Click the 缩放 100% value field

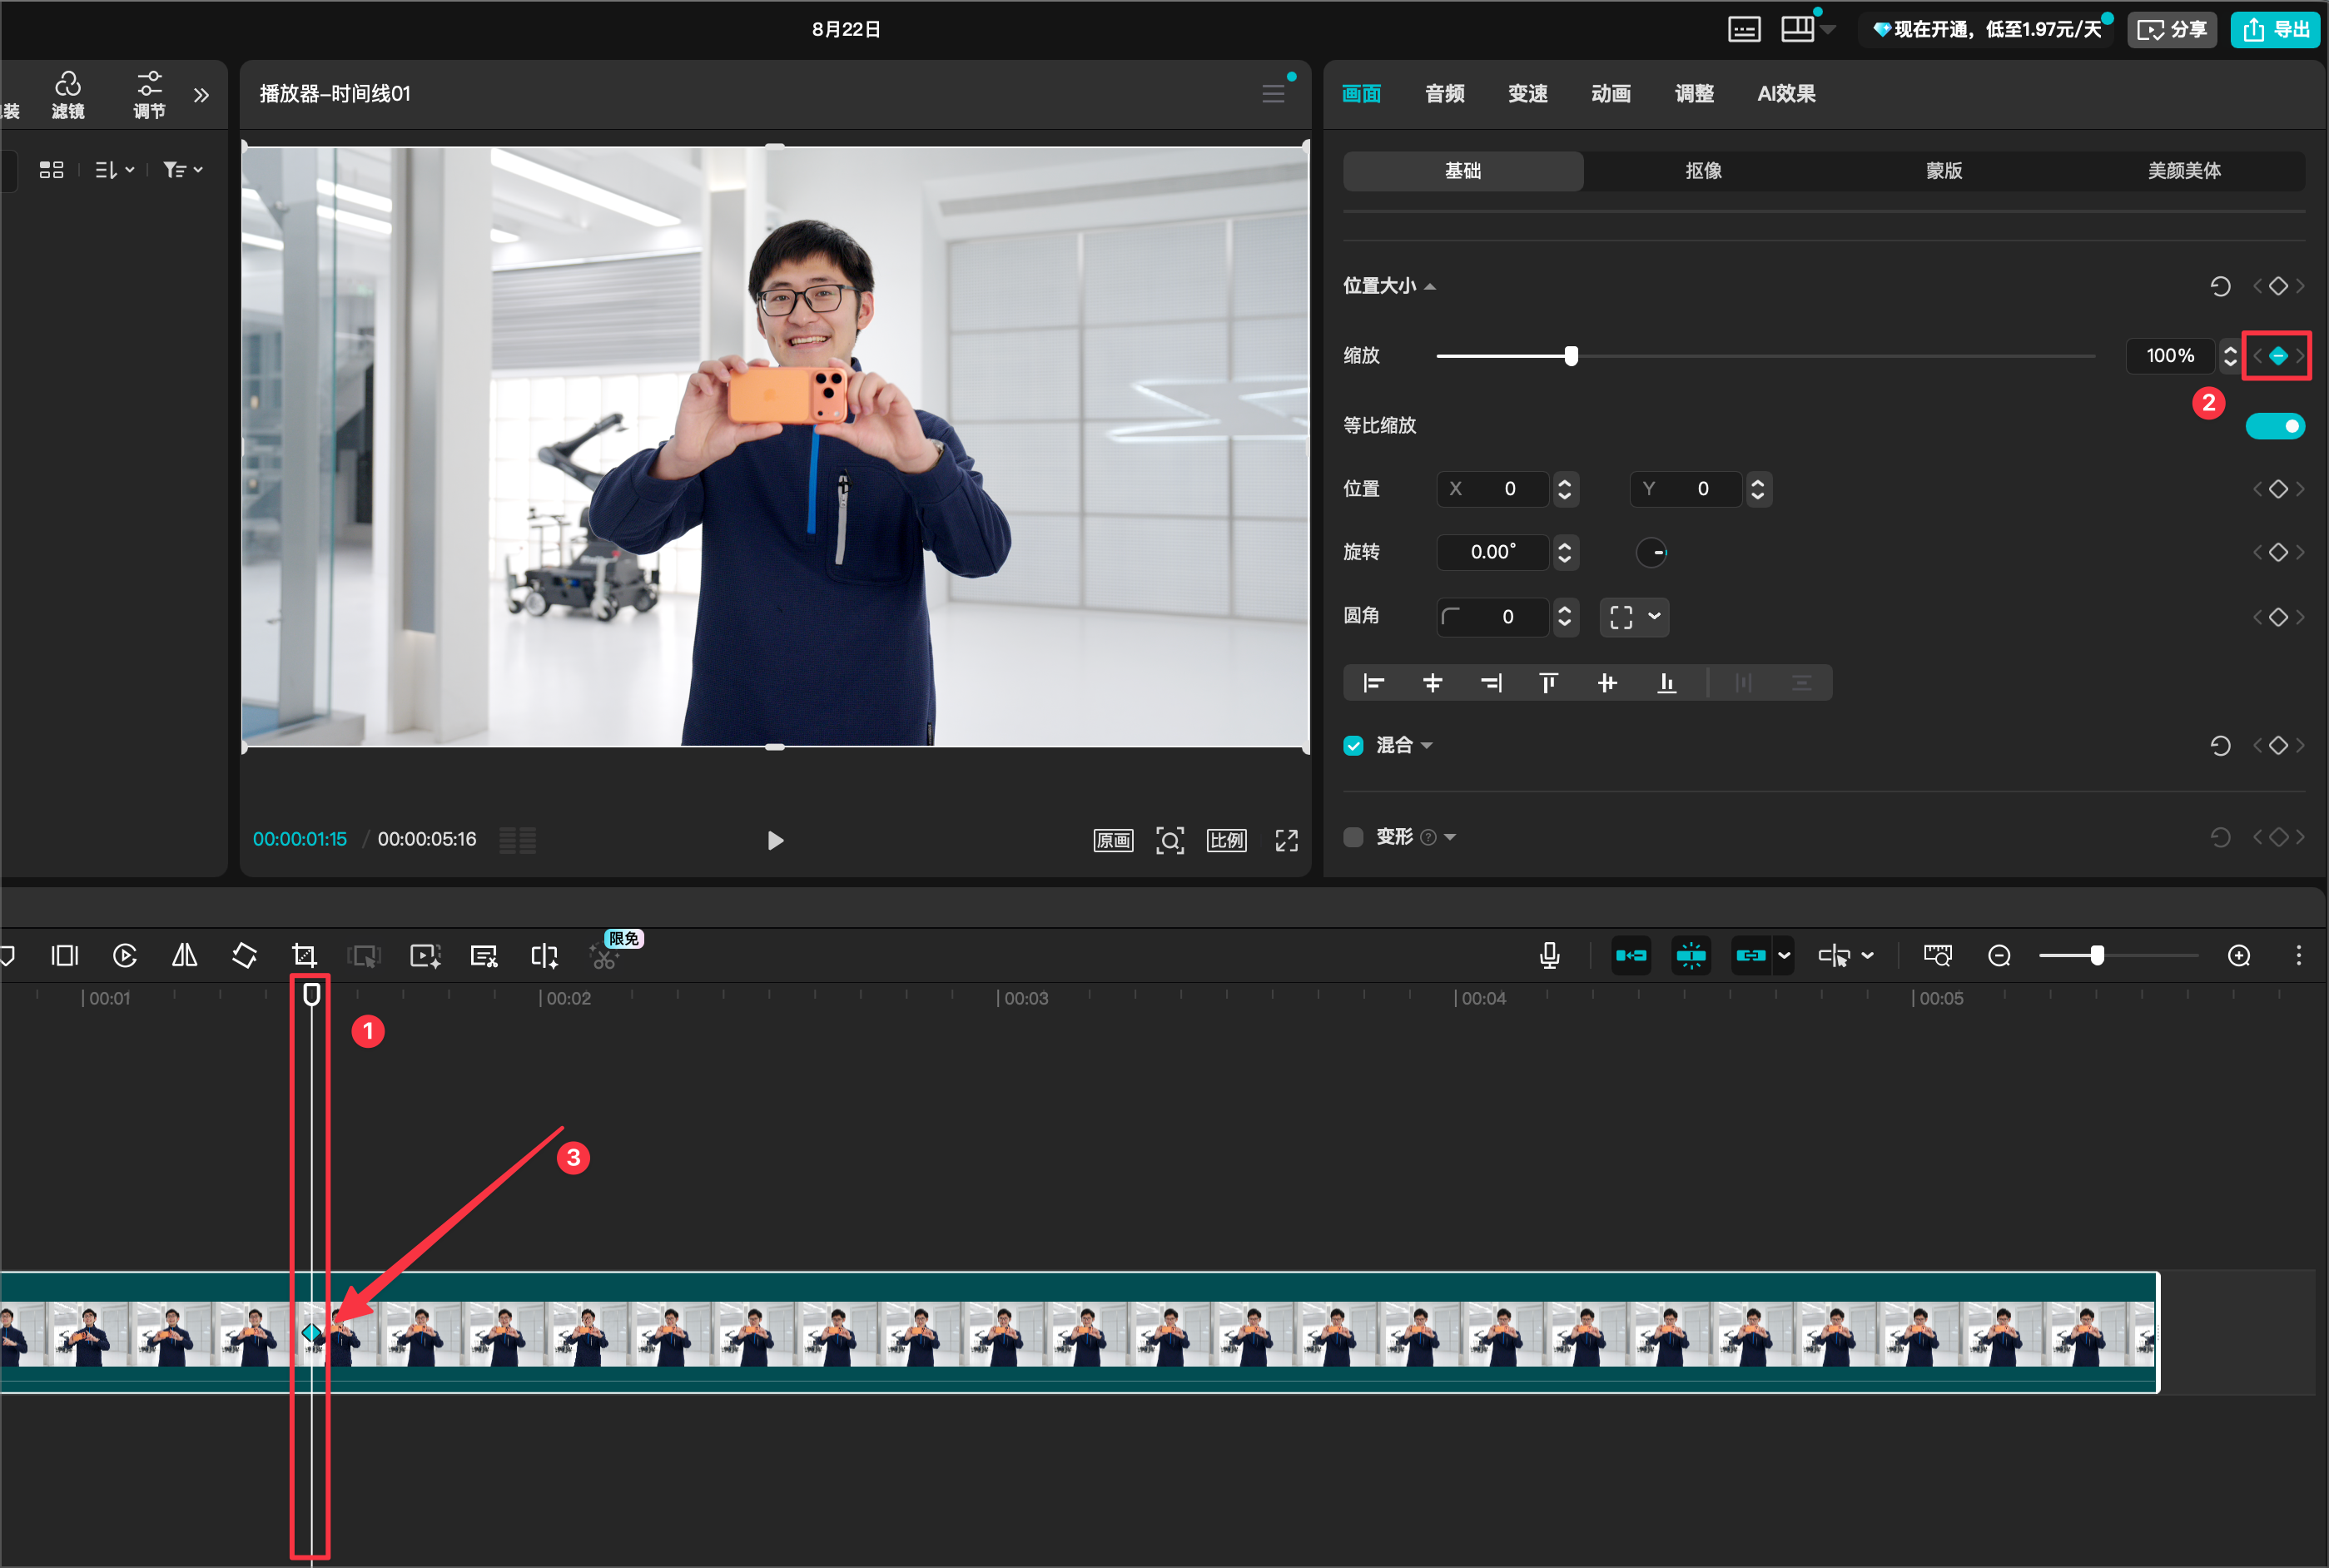(x=2170, y=356)
